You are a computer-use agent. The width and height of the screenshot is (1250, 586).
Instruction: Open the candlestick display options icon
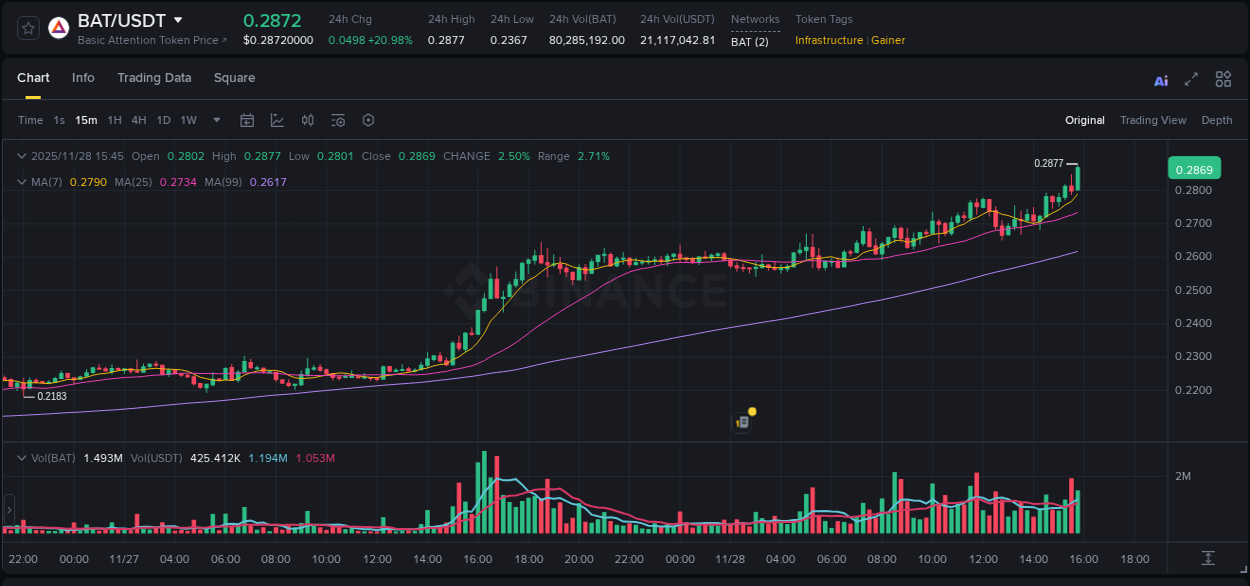pos(307,119)
